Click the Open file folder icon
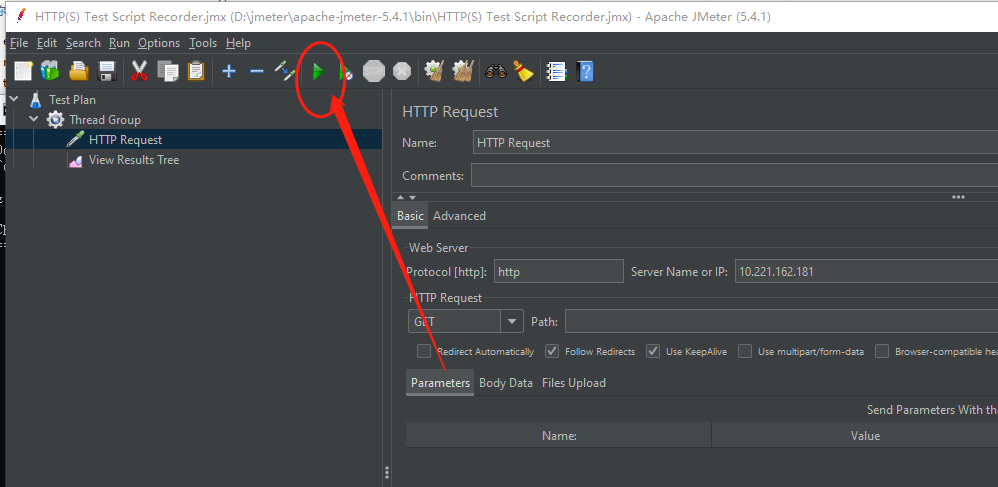The width and height of the screenshot is (998, 487). coord(79,71)
